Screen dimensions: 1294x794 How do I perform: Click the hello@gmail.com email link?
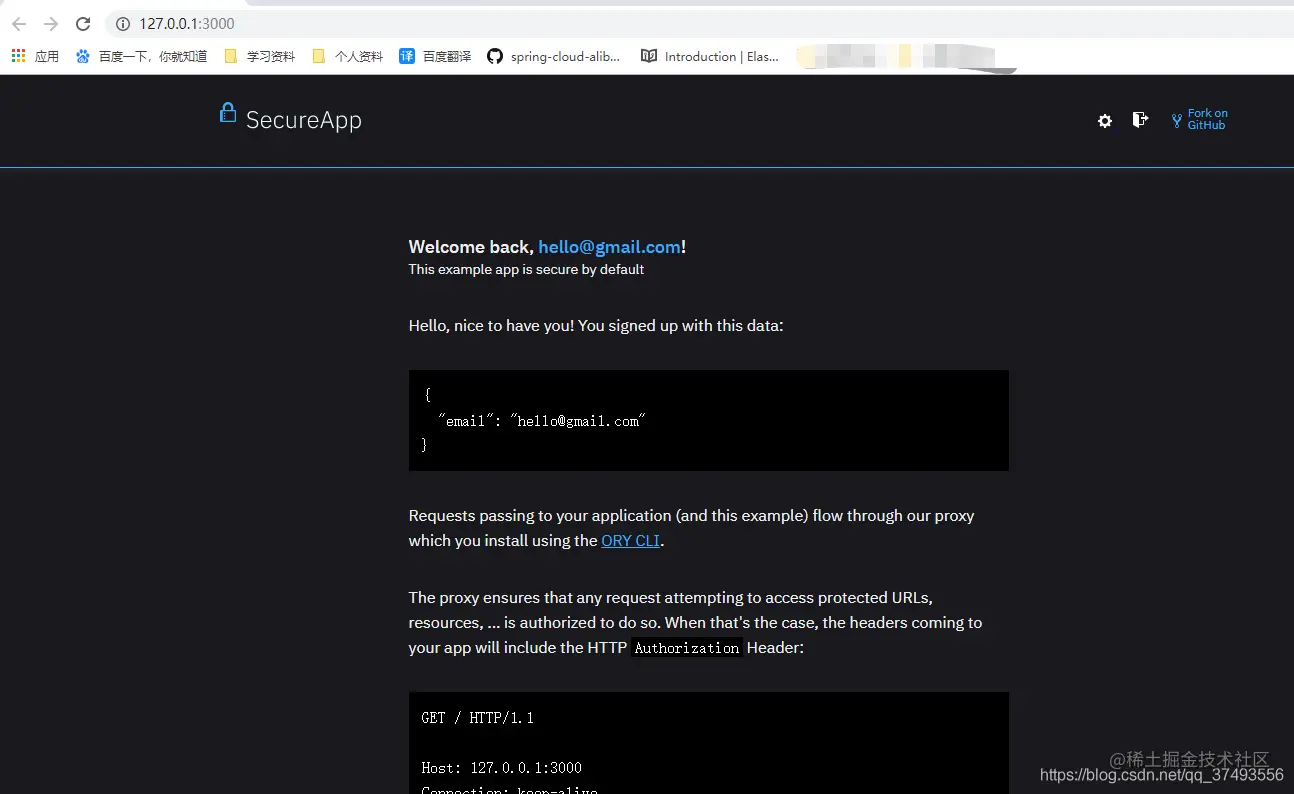609,247
